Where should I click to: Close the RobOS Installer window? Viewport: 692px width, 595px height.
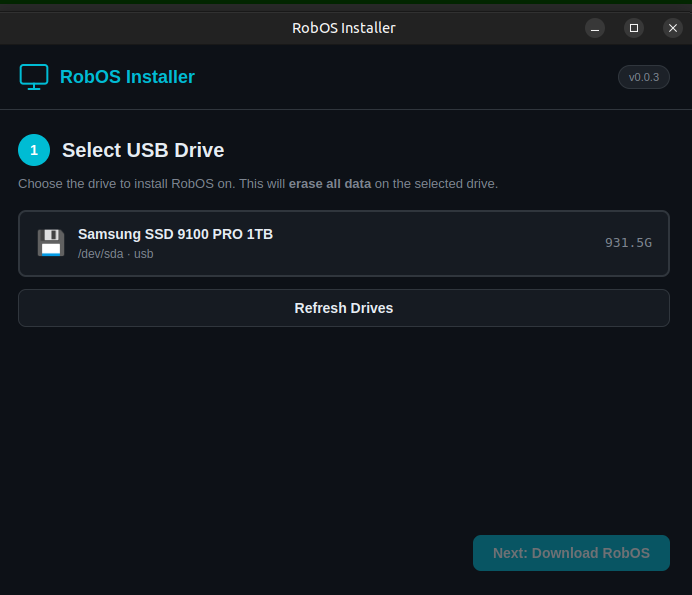coord(673,28)
